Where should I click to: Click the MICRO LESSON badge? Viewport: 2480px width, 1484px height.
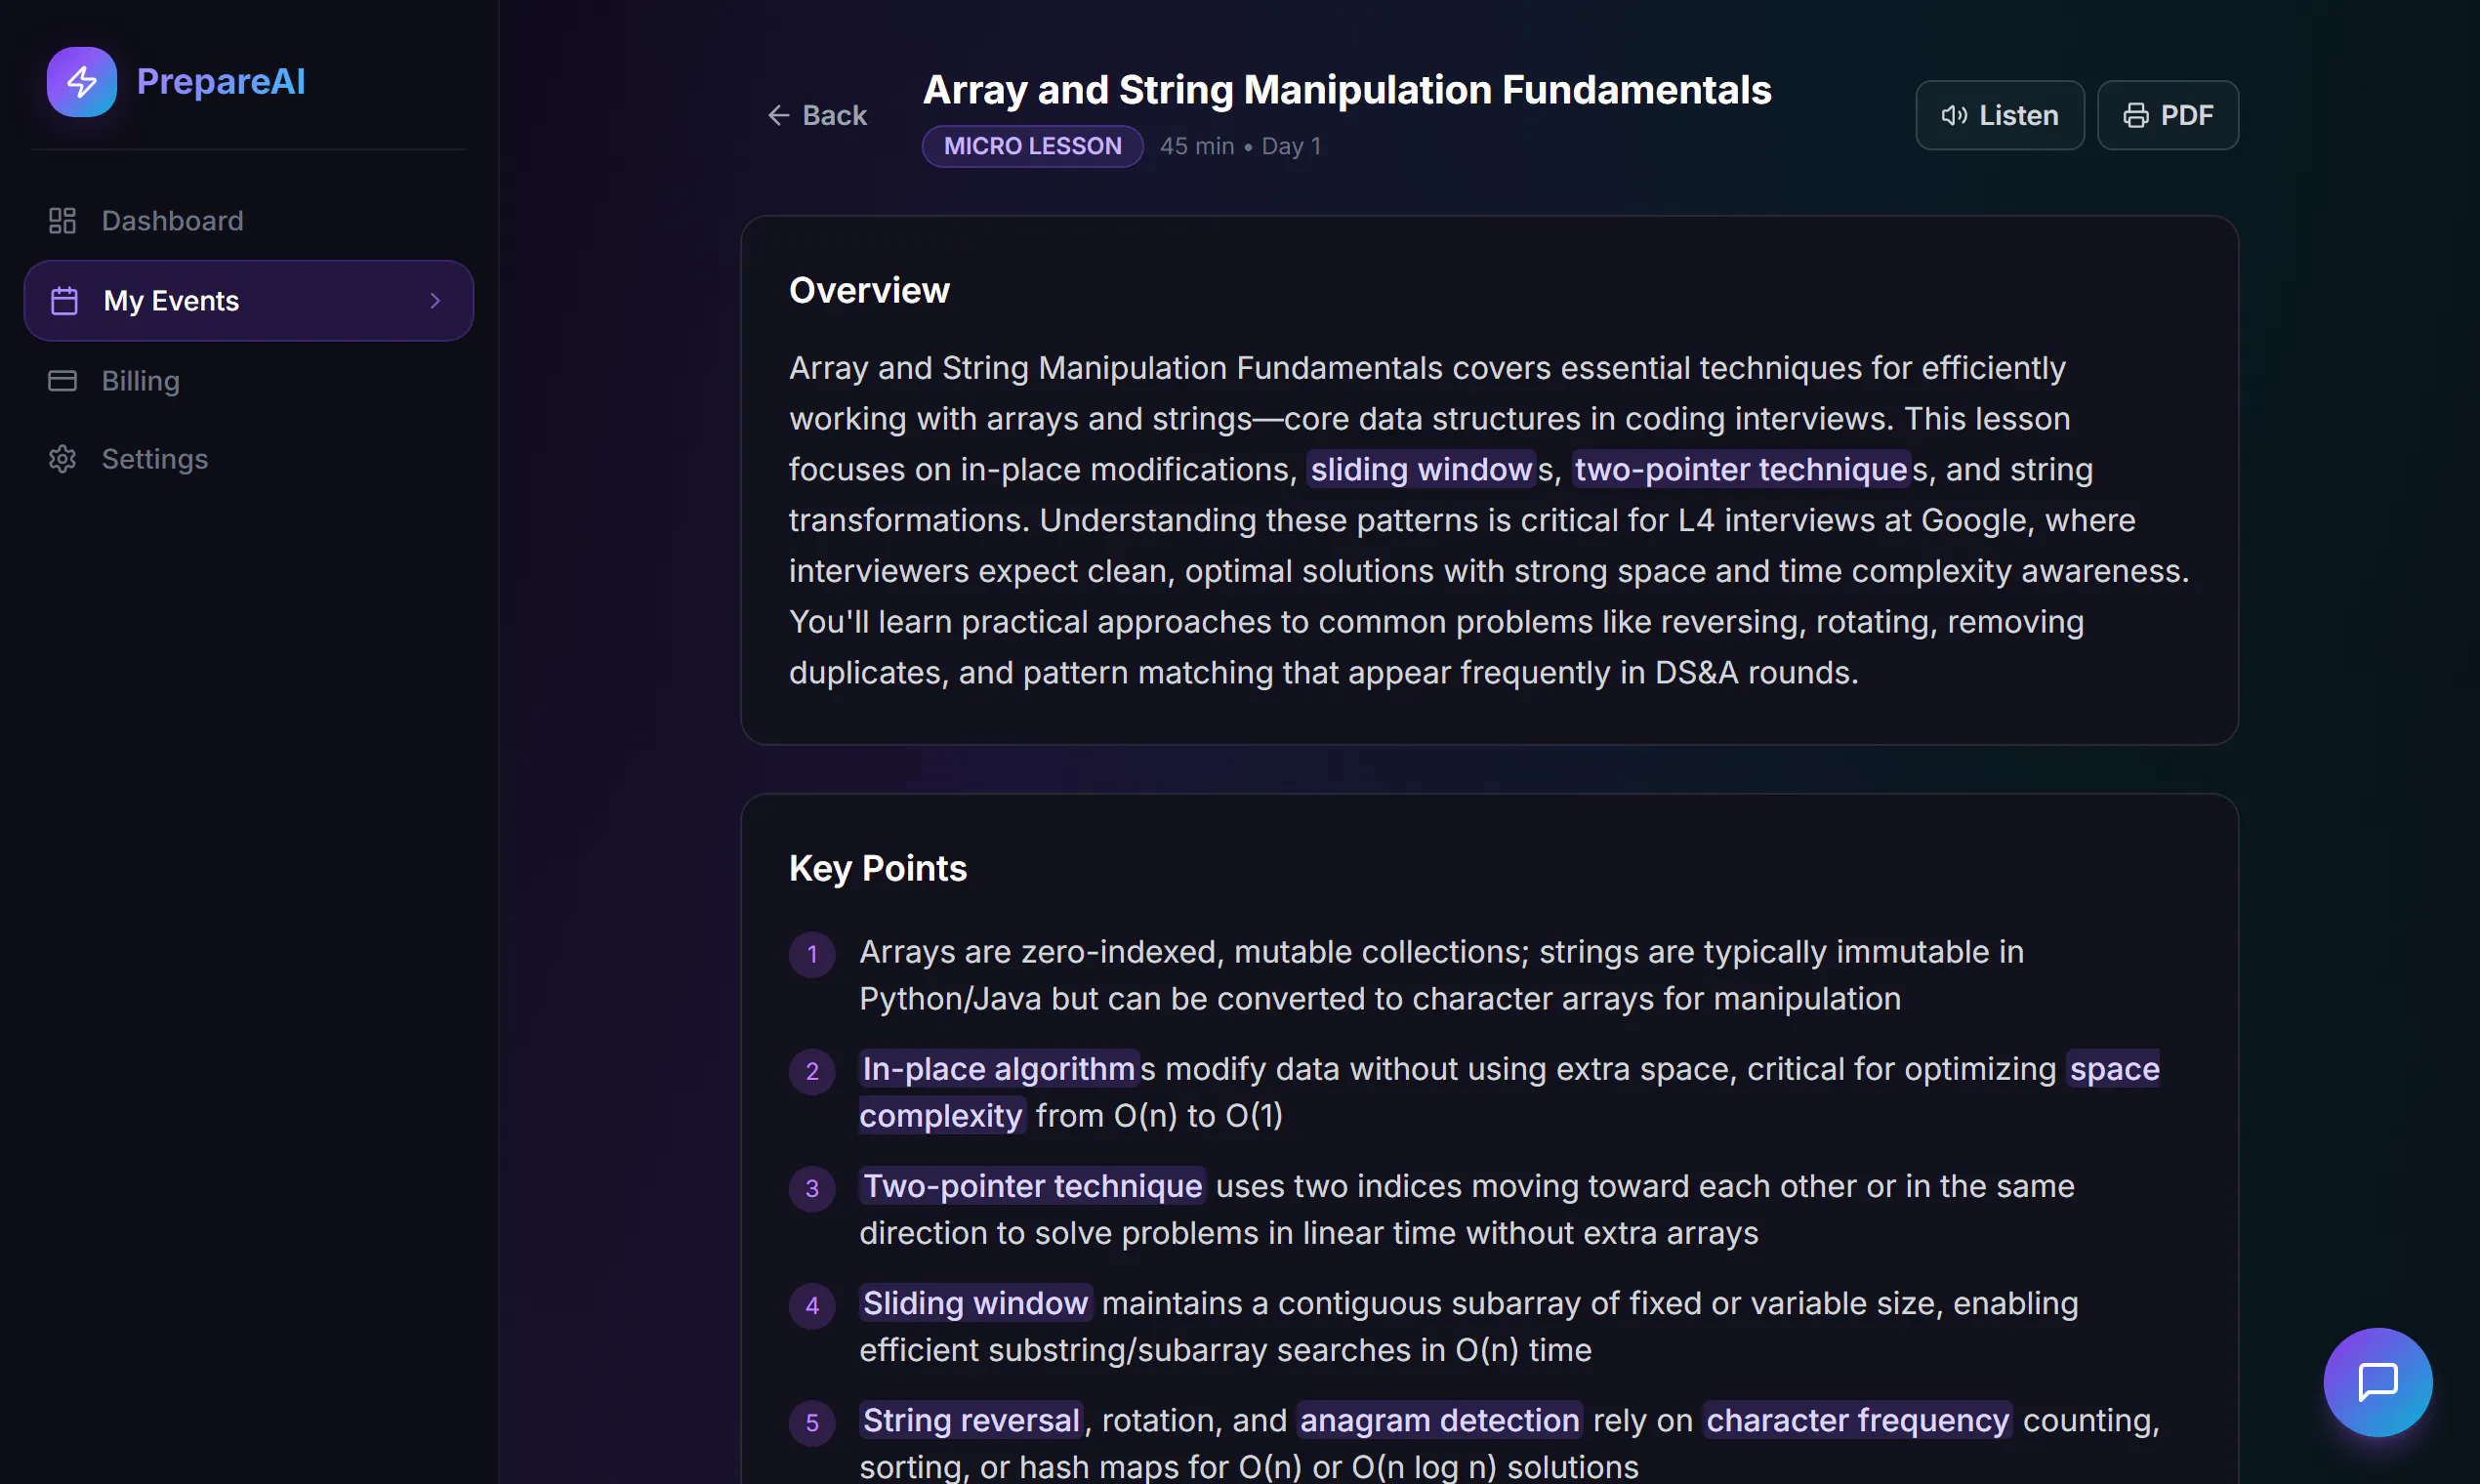[x=1032, y=146]
